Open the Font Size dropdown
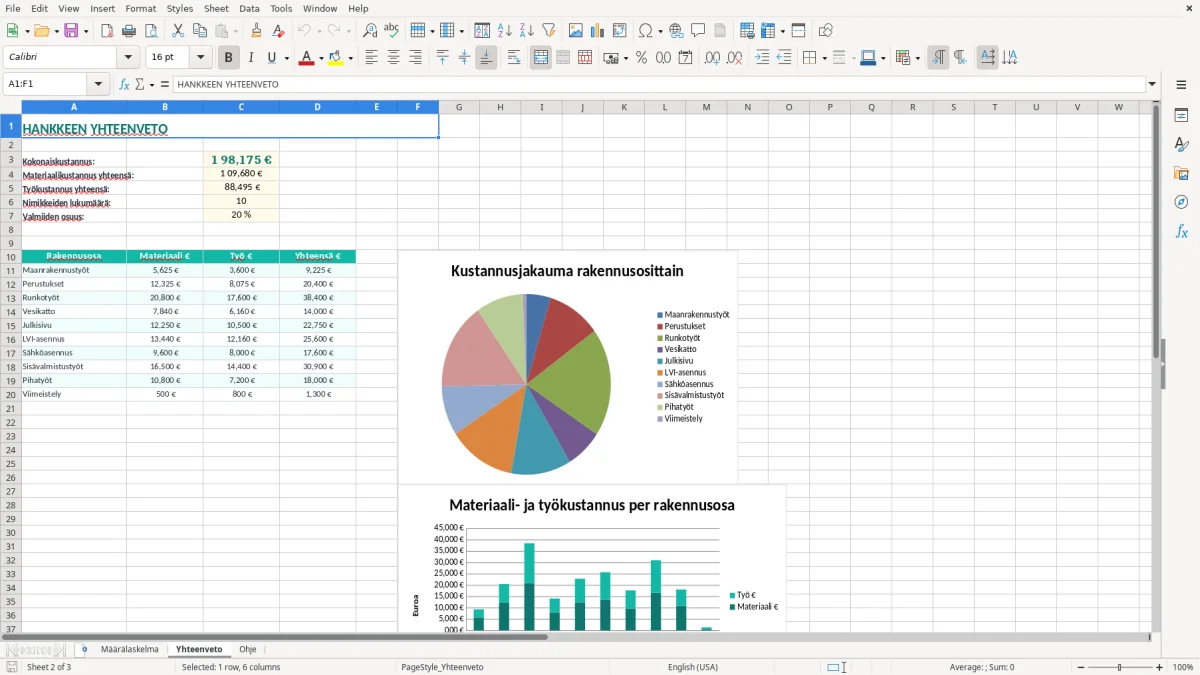 click(200, 58)
